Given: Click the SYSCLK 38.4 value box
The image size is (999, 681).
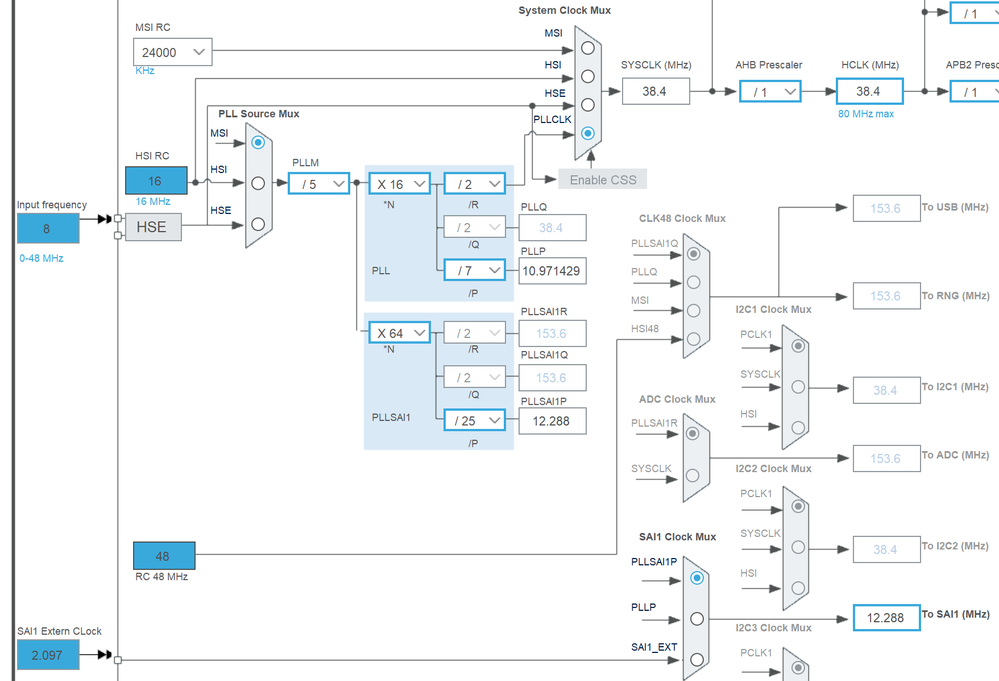Looking at the screenshot, I should pyautogui.click(x=656, y=91).
